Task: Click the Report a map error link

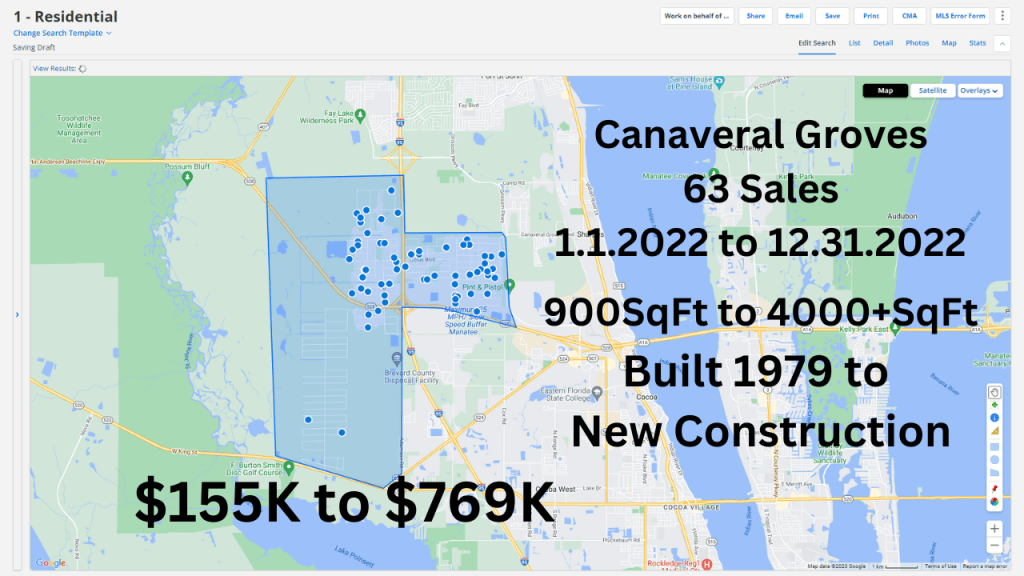Action: (985, 565)
